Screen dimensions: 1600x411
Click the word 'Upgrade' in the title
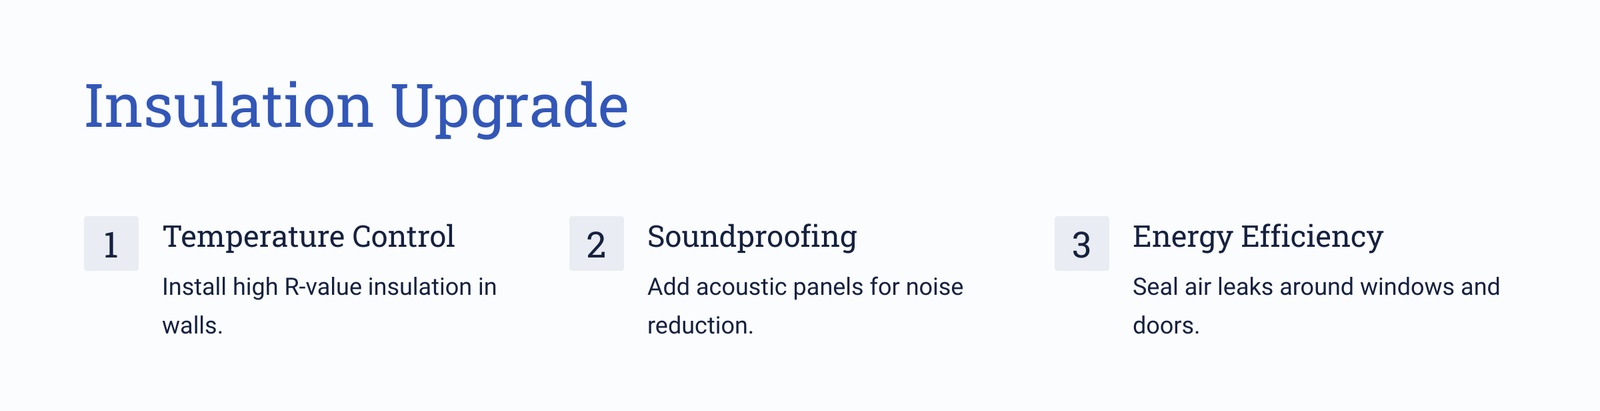509,108
